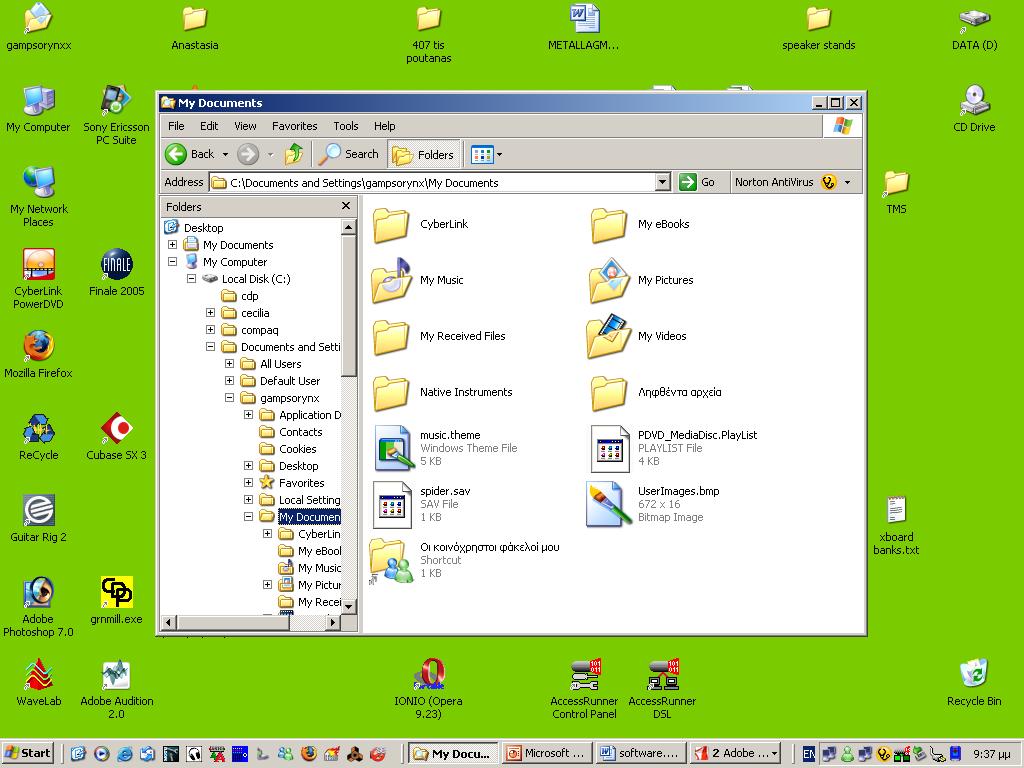Expand the address bar dropdown list
Viewport: 1024px width, 768px height.
663,182
